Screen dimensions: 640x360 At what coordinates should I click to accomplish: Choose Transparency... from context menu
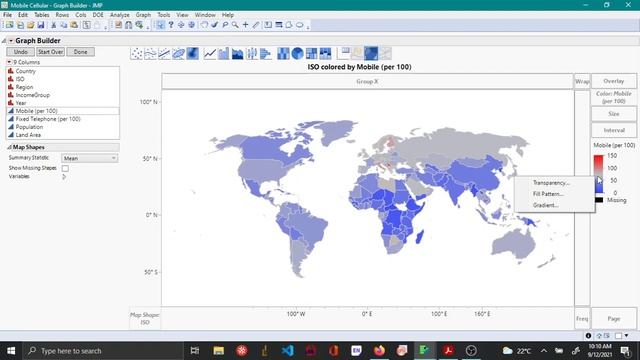[x=551, y=183]
